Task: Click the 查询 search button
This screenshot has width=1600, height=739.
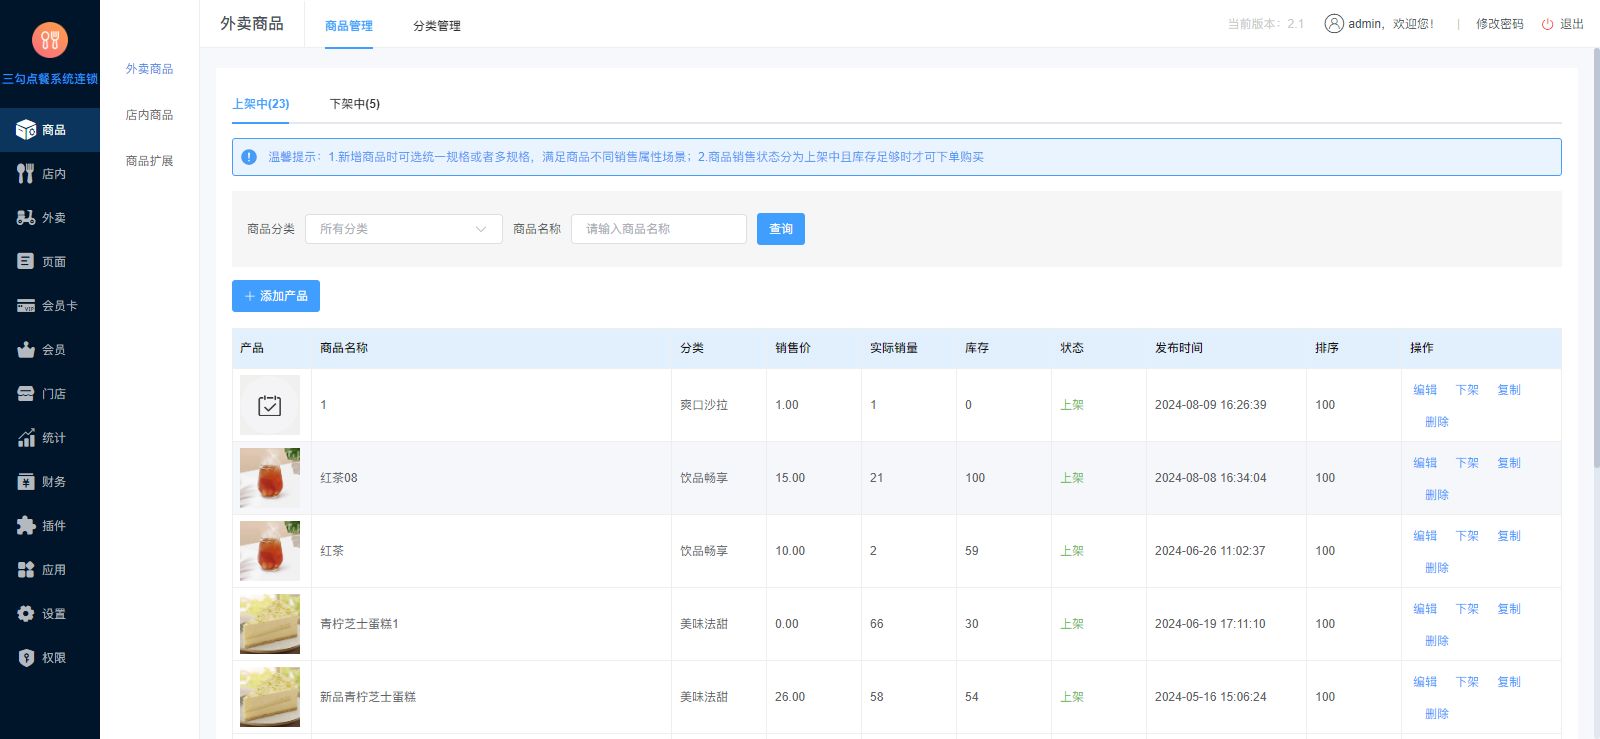Action: tap(781, 229)
